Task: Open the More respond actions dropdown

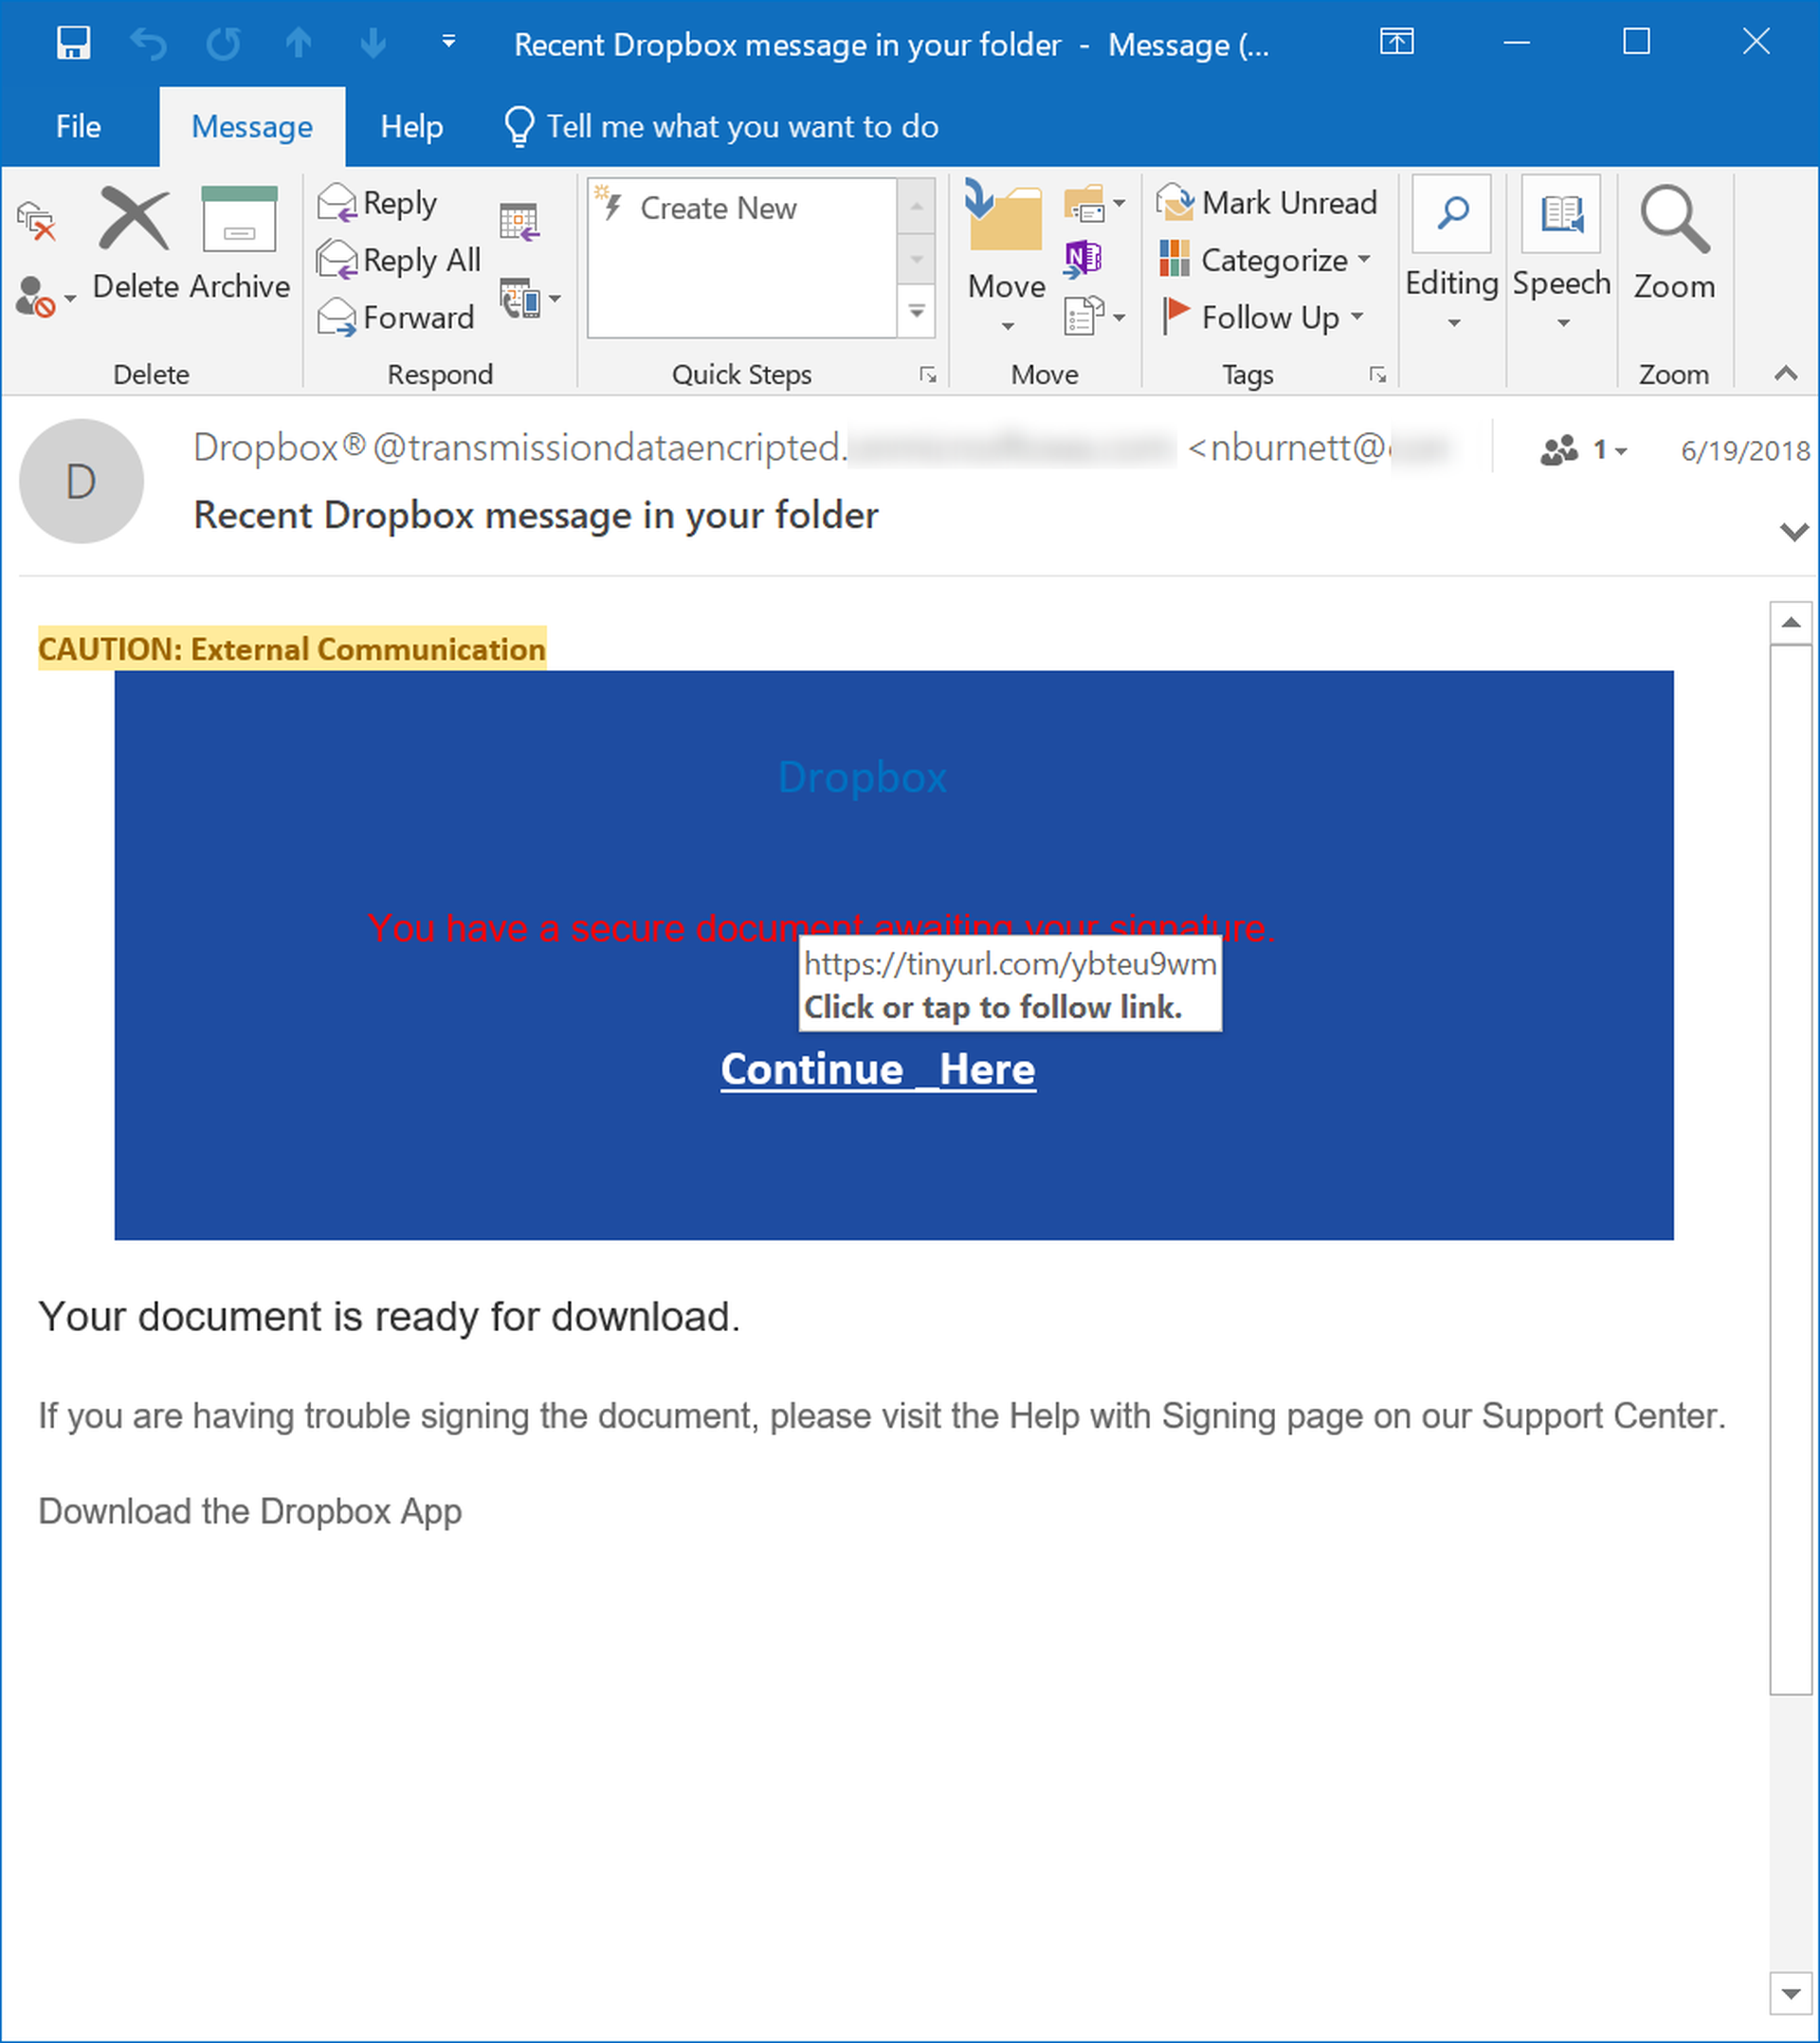Action: pos(529,299)
